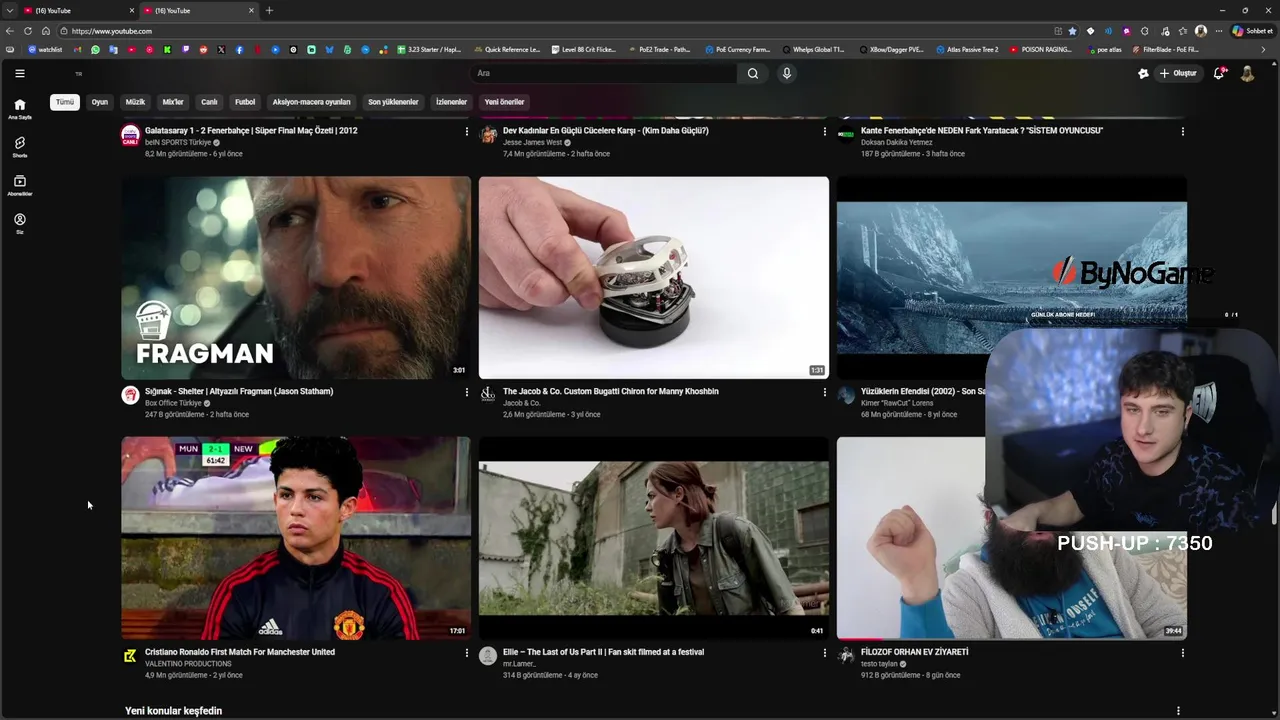Select Aksiyon-macera oyunları filter chip
Viewport: 1280px width, 720px height.
312,102
